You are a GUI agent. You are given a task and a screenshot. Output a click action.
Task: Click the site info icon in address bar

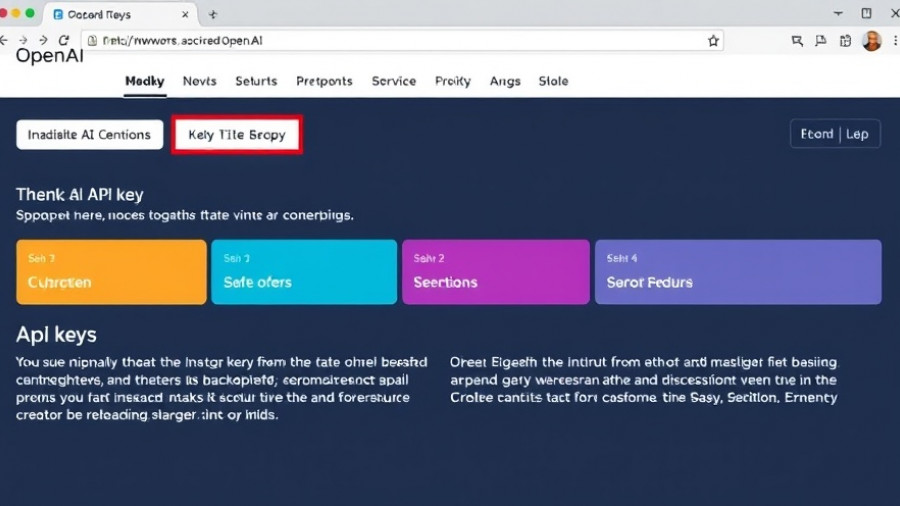coord(92,41)
